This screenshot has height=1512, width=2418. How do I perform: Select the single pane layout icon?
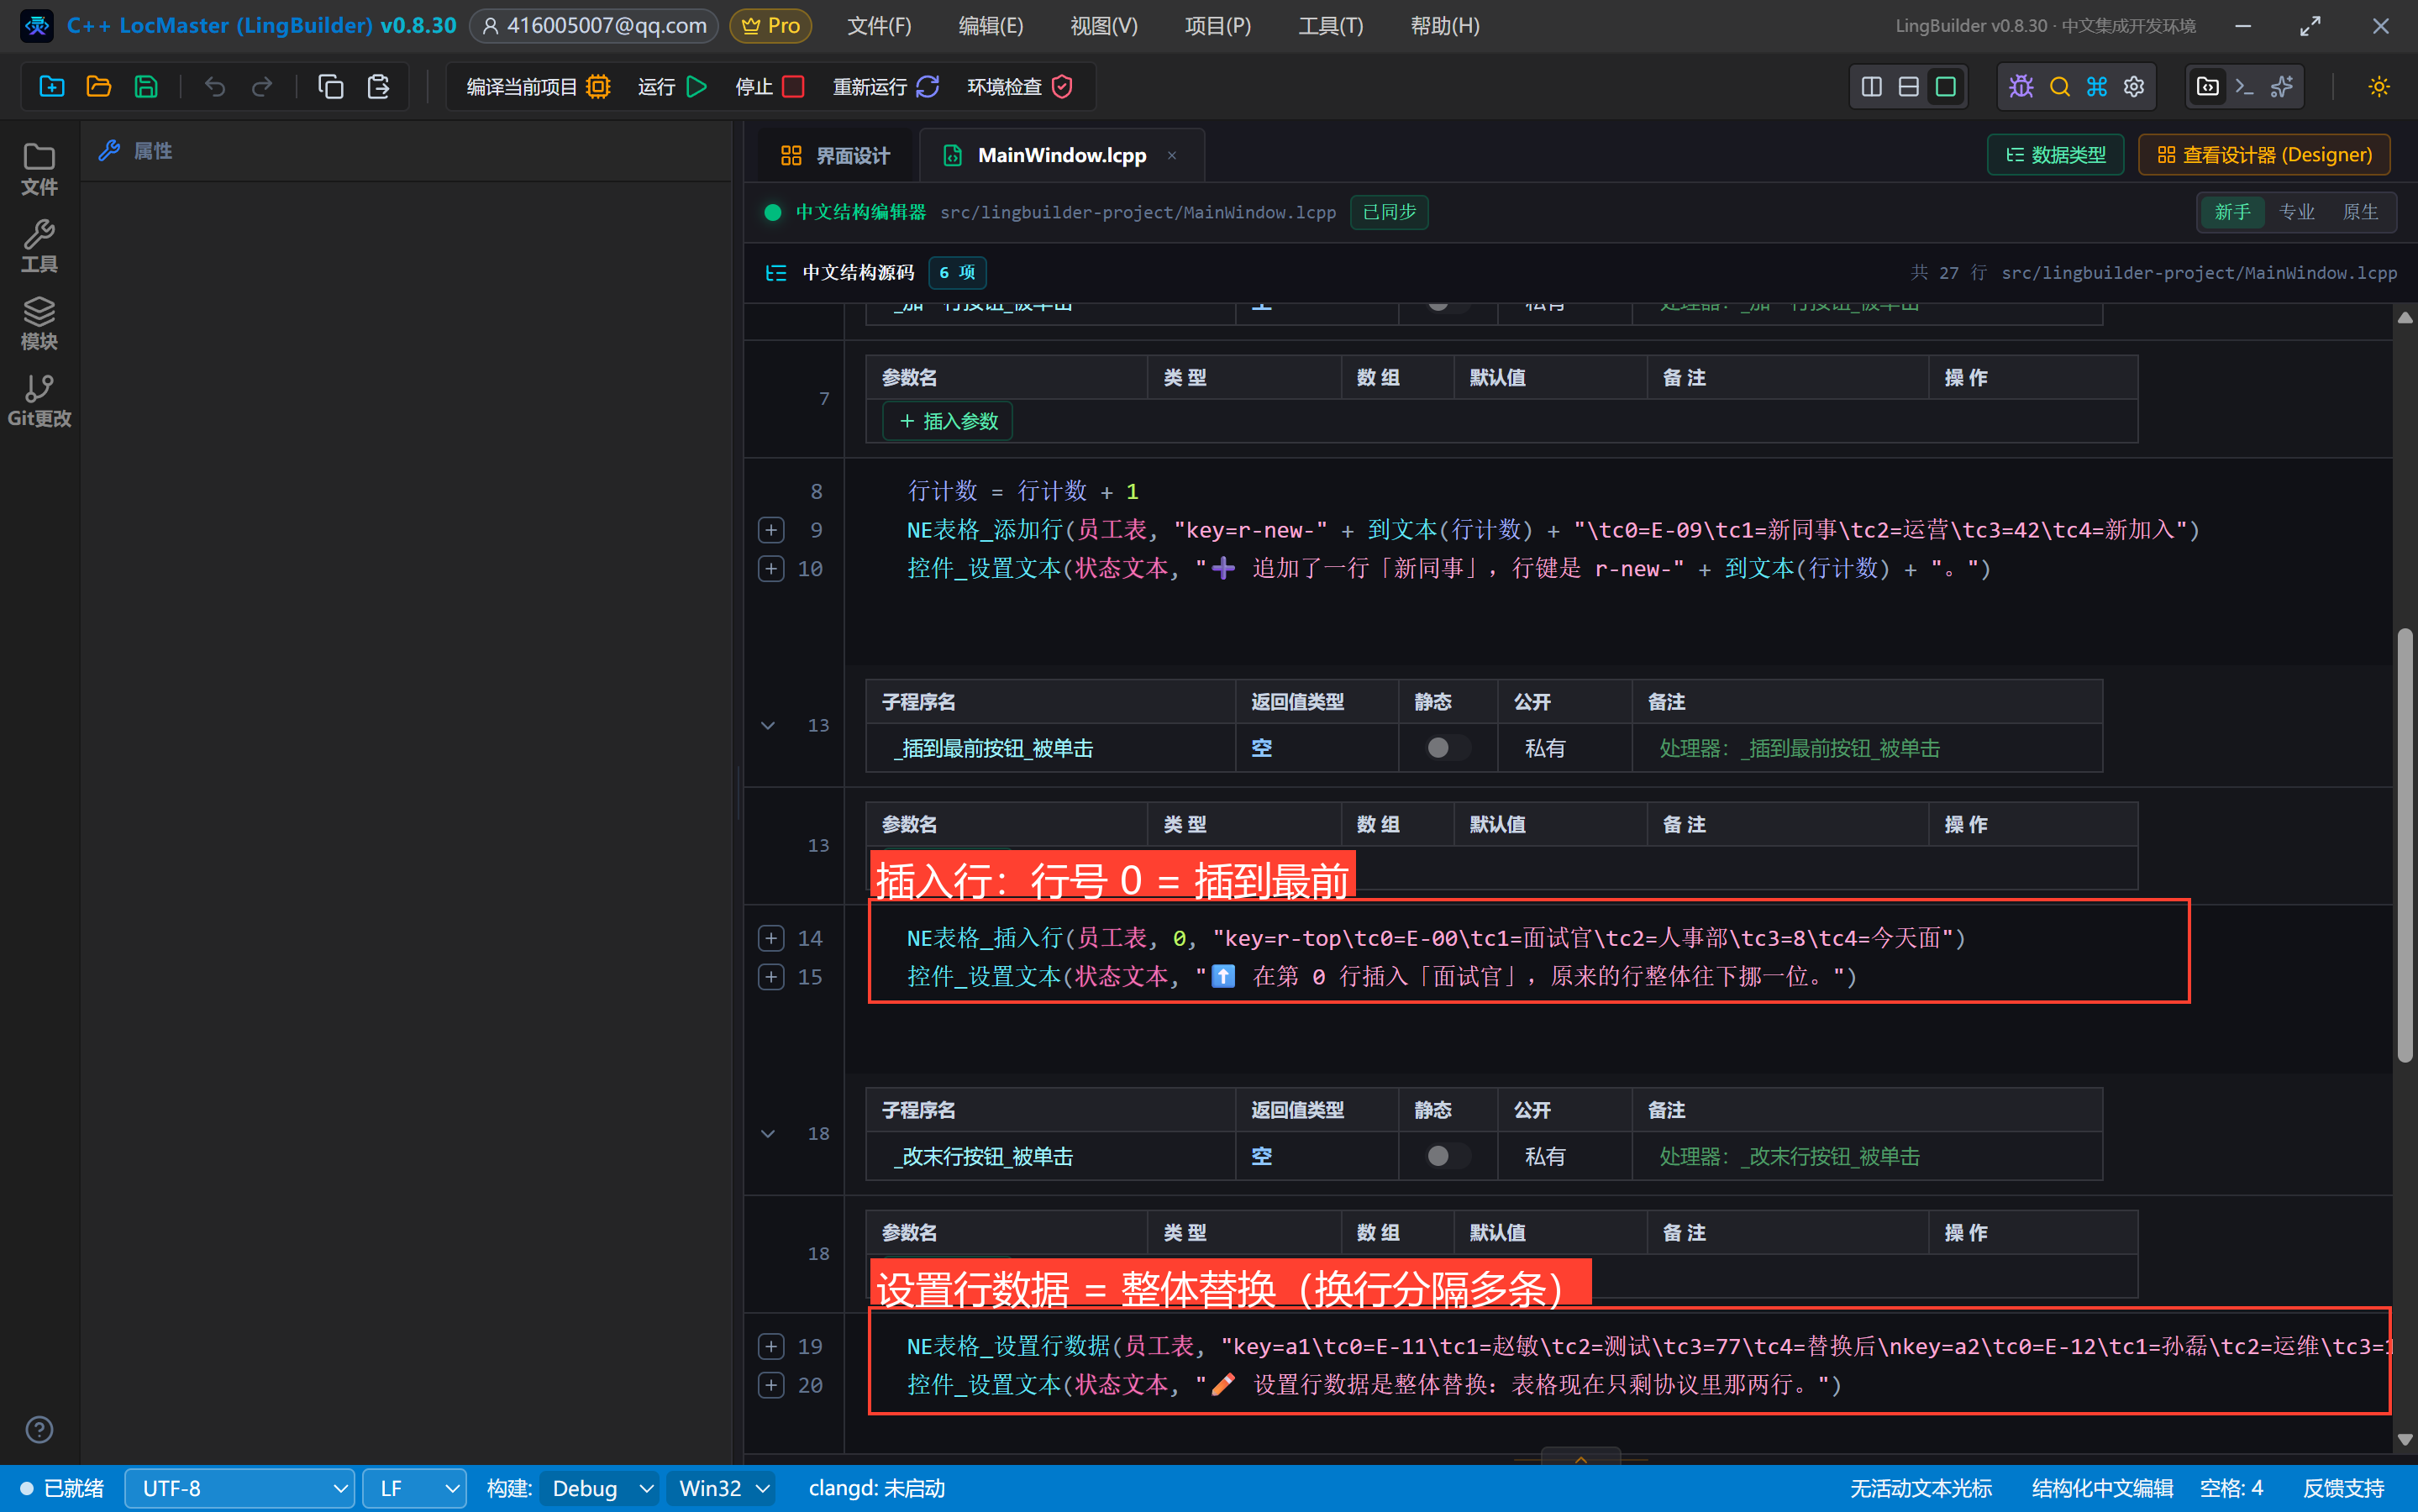1945,87
